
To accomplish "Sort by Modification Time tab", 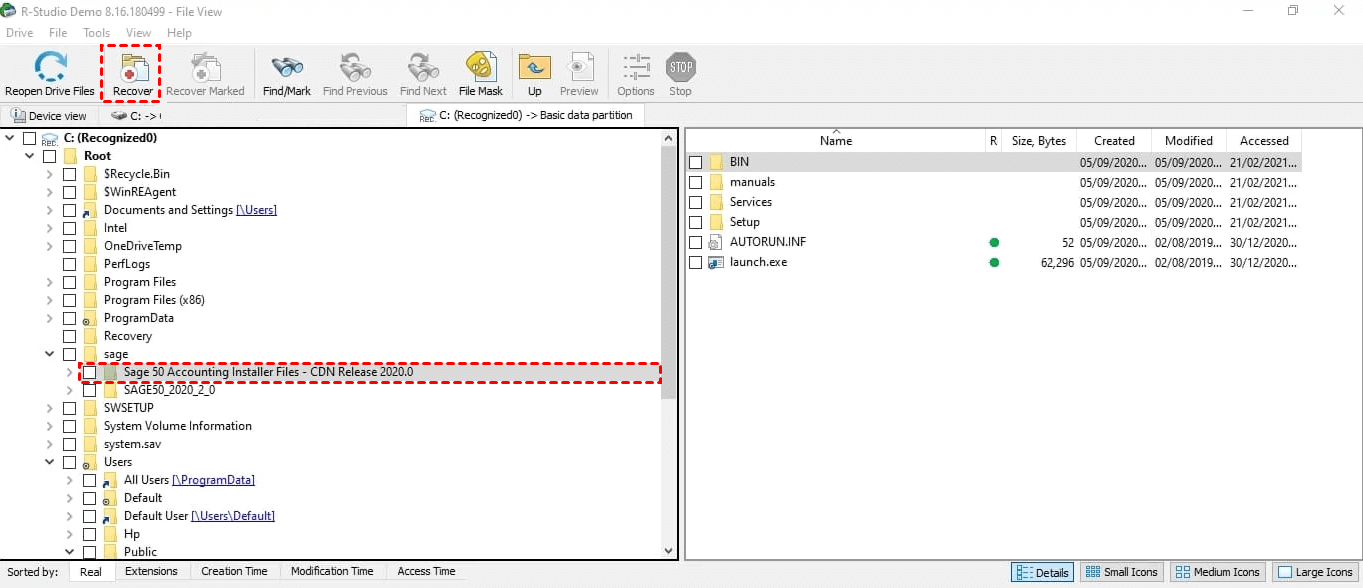I will [x=332, y=571].
